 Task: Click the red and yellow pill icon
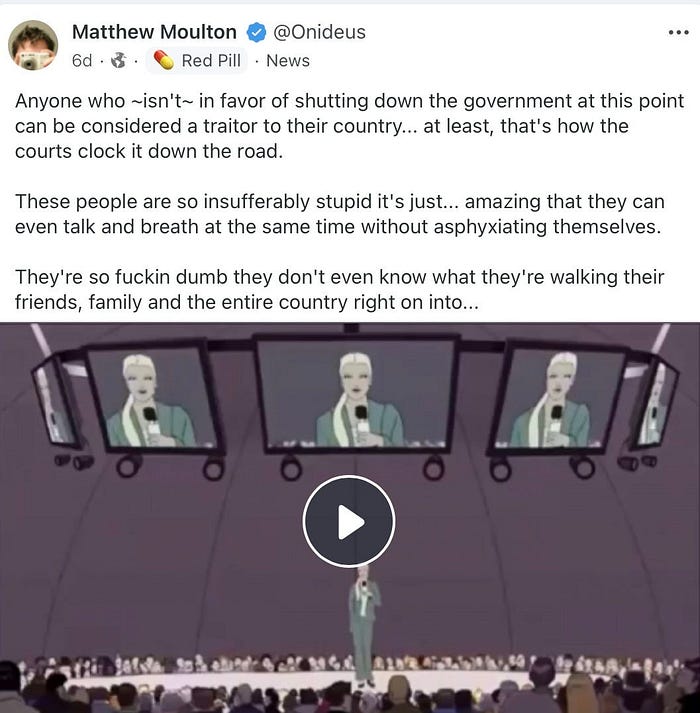164,60
